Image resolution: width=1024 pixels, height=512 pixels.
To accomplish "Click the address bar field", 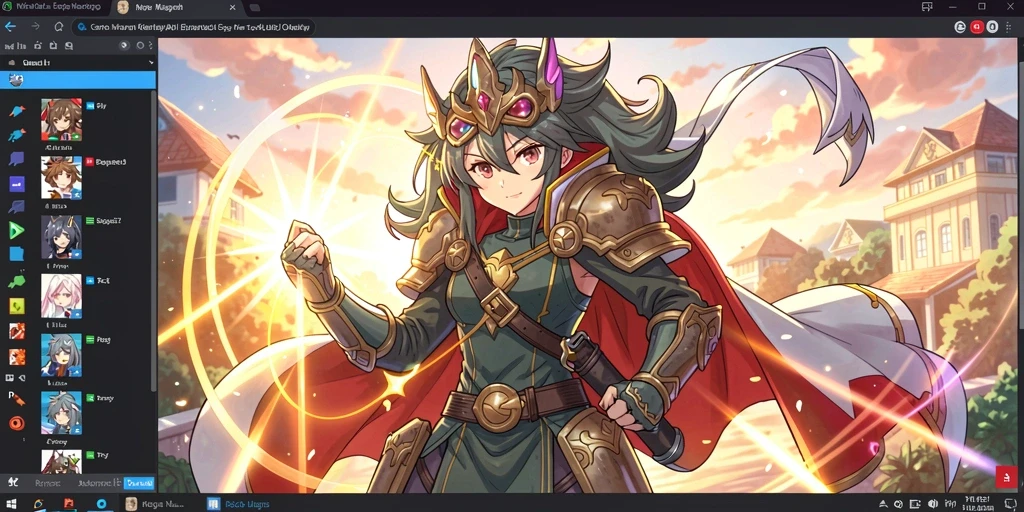I will point(193,27).
